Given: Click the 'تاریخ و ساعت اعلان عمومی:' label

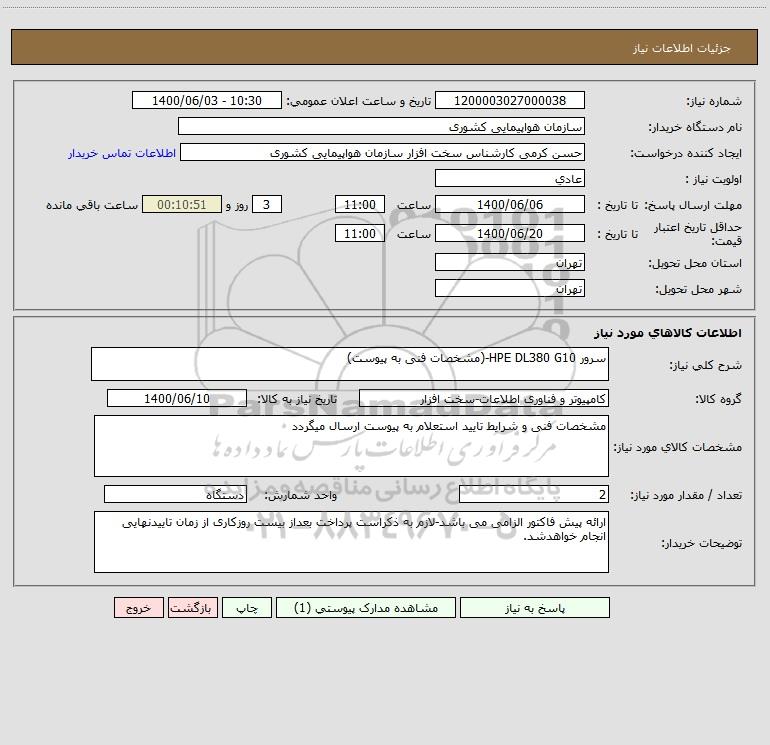Looking at the screenshot, I should click(358, 101).
